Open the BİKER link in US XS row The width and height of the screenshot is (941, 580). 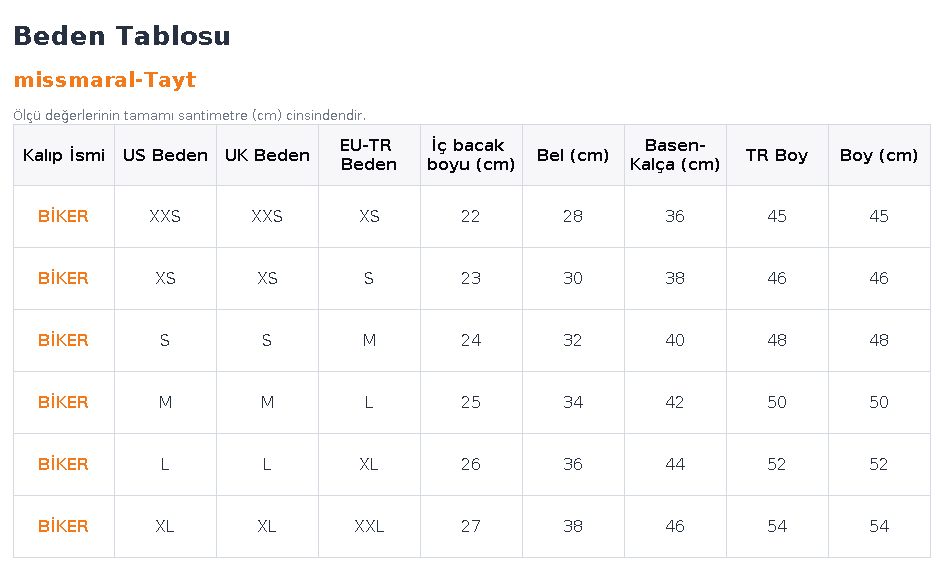63,278
